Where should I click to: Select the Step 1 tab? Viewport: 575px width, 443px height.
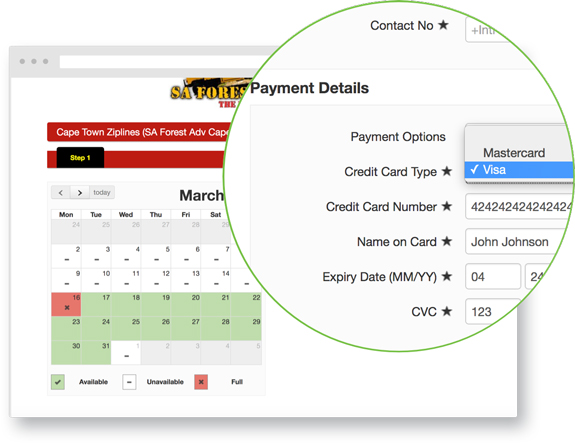[x=80, y=158]
